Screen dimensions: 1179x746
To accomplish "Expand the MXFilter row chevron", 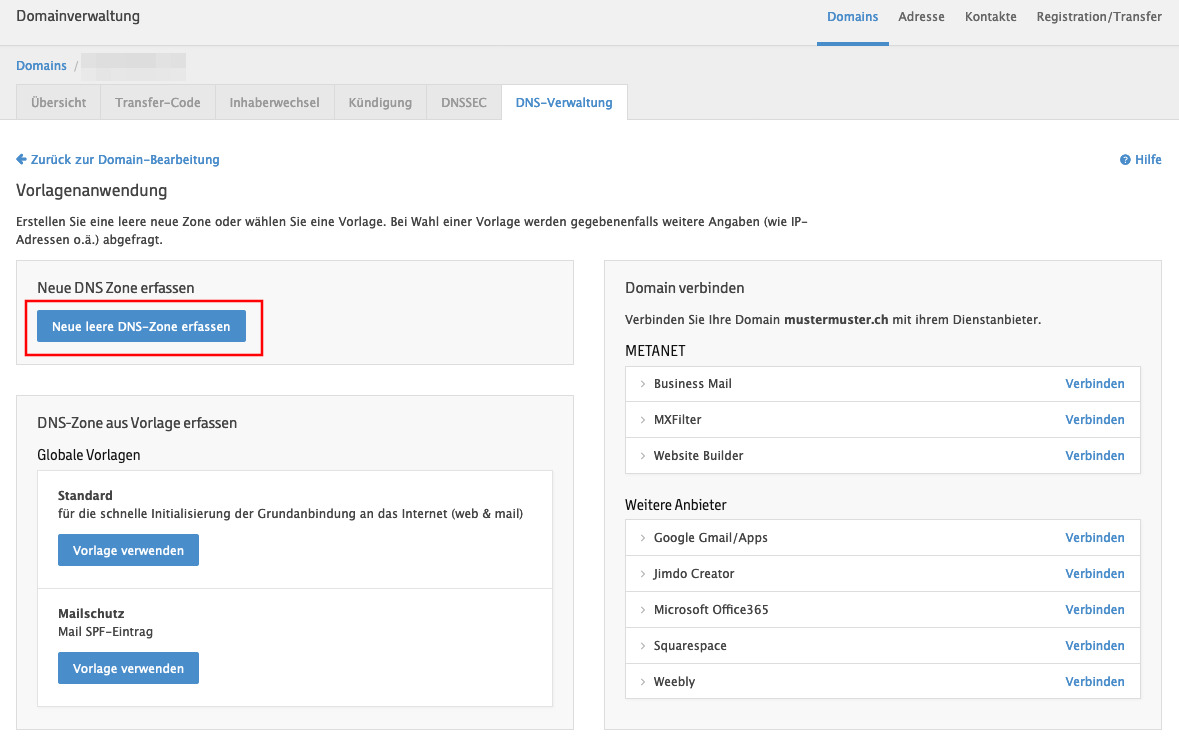I will click(x=642, y=420).
